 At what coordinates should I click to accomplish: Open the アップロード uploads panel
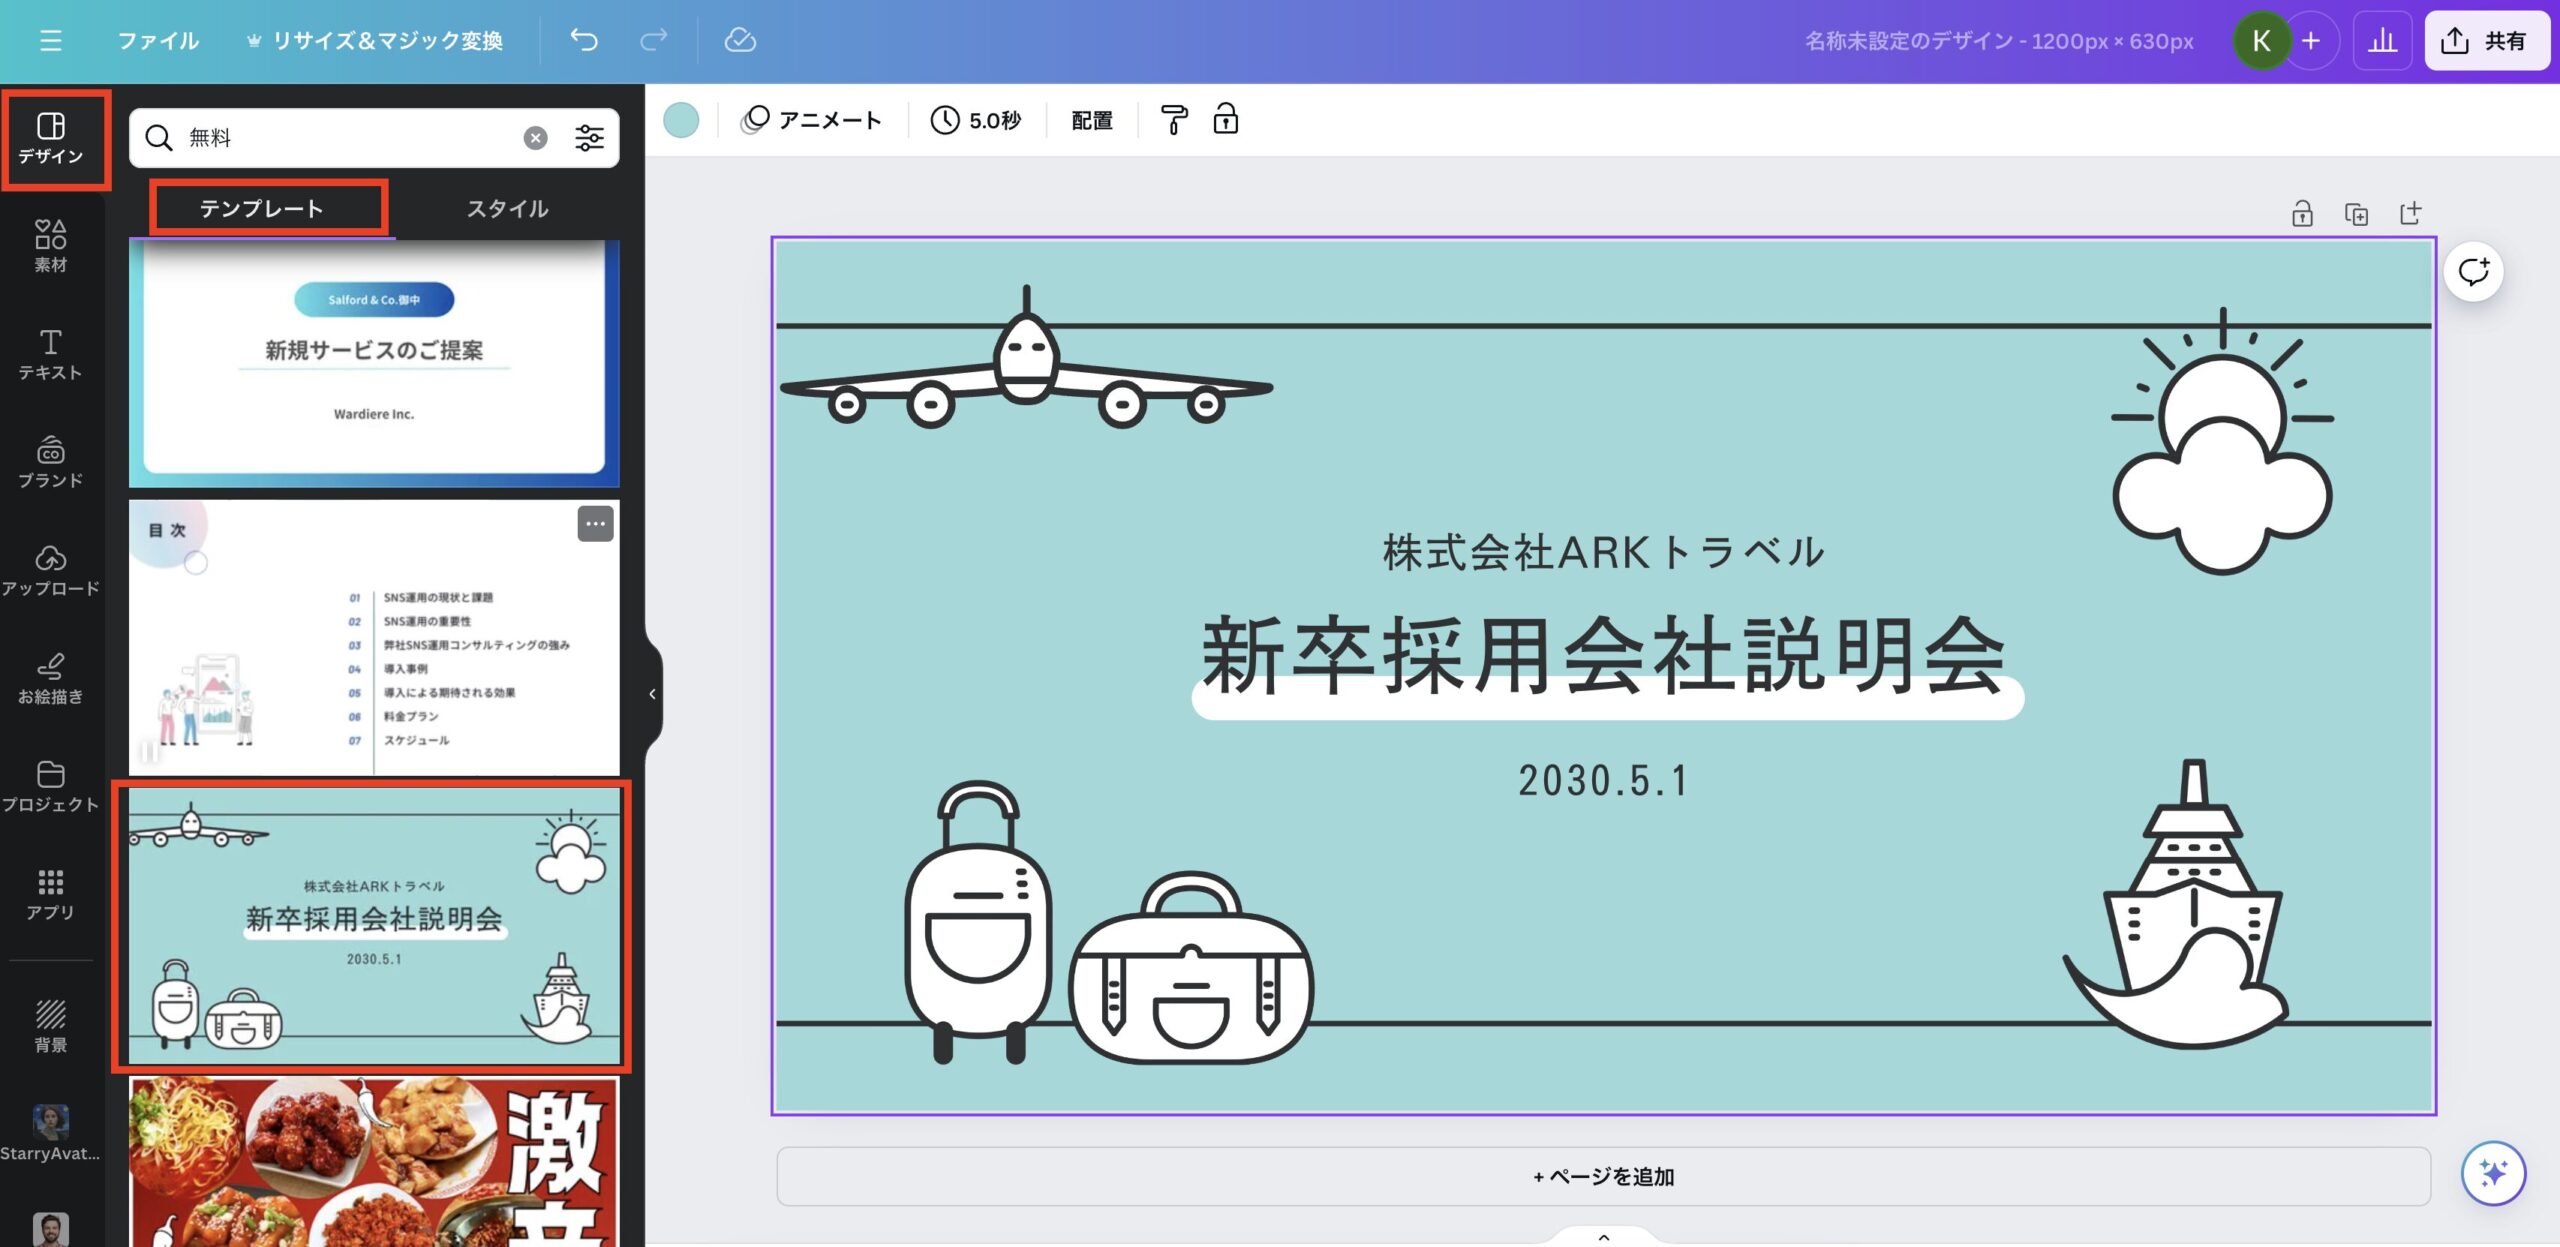(x=51, y=570)
